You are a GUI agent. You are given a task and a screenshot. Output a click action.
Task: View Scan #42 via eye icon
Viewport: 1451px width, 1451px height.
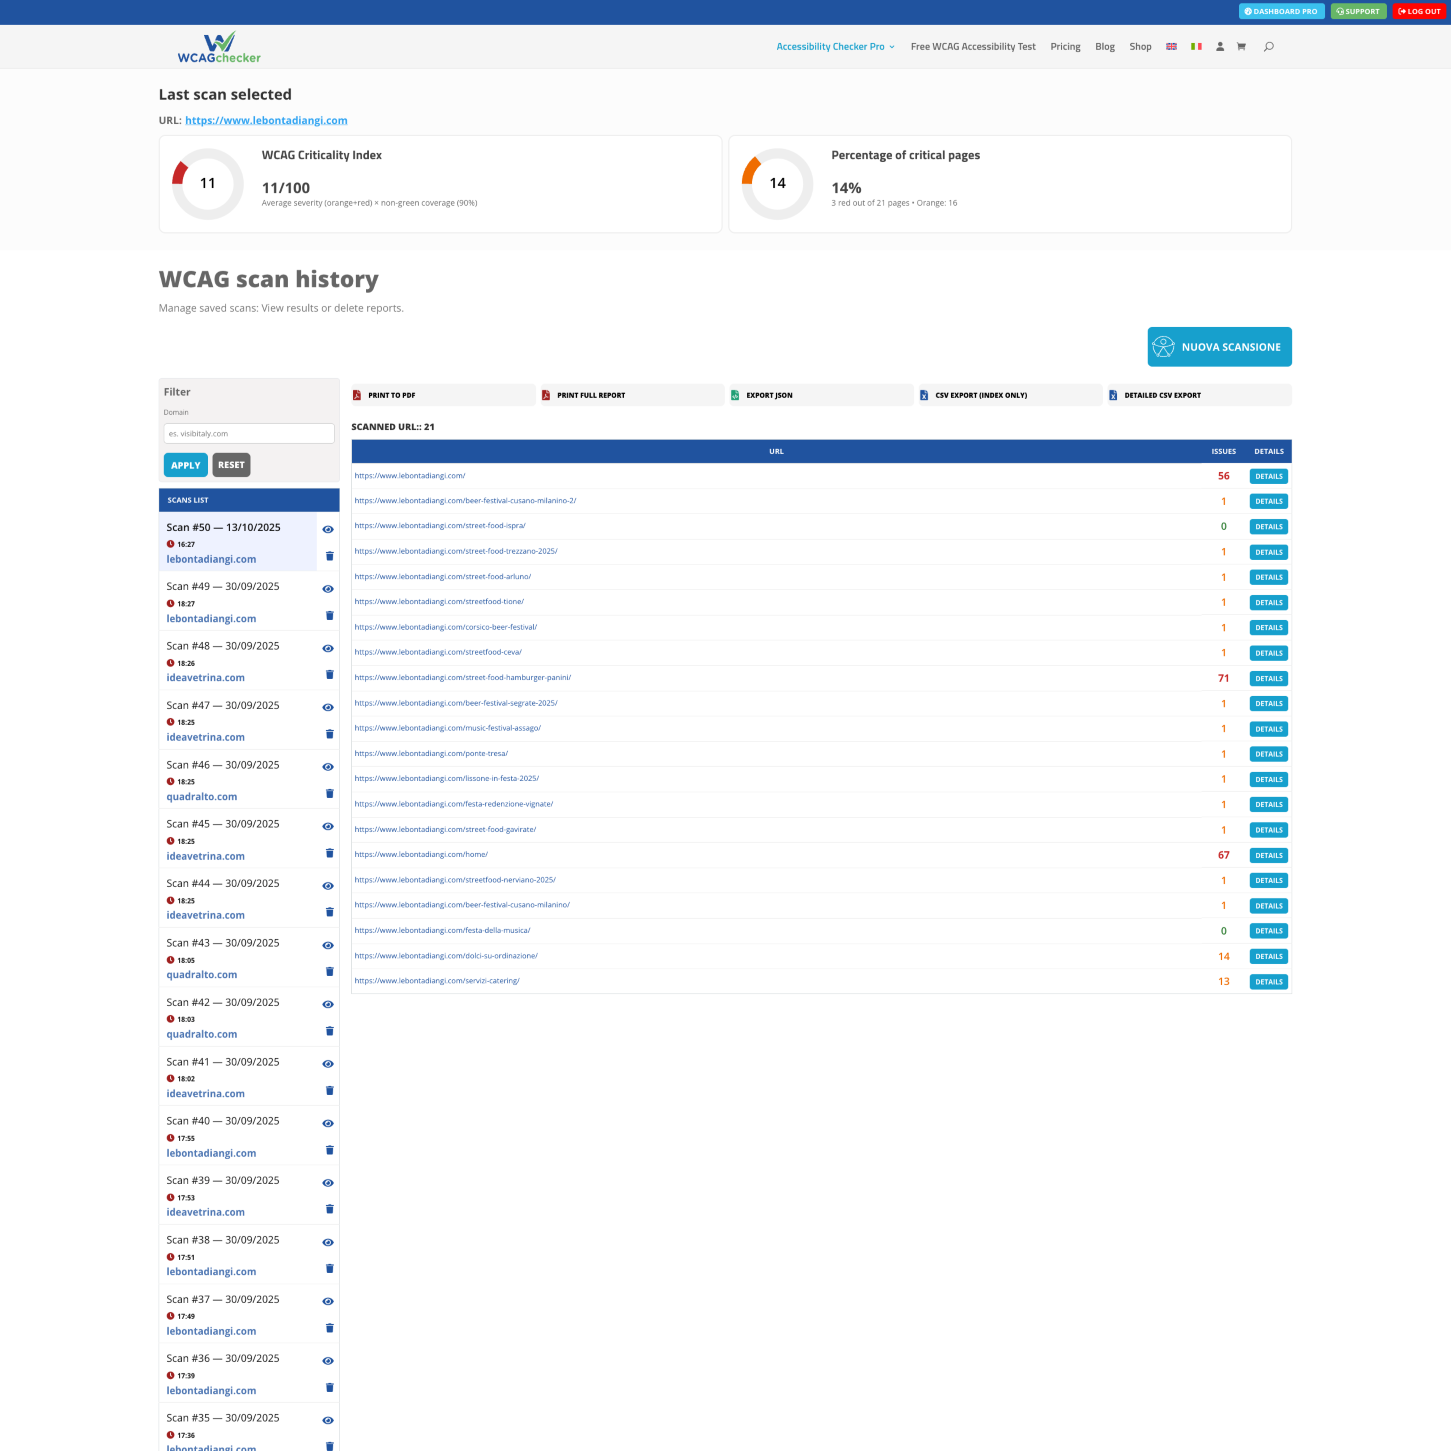pos(328,1004)
